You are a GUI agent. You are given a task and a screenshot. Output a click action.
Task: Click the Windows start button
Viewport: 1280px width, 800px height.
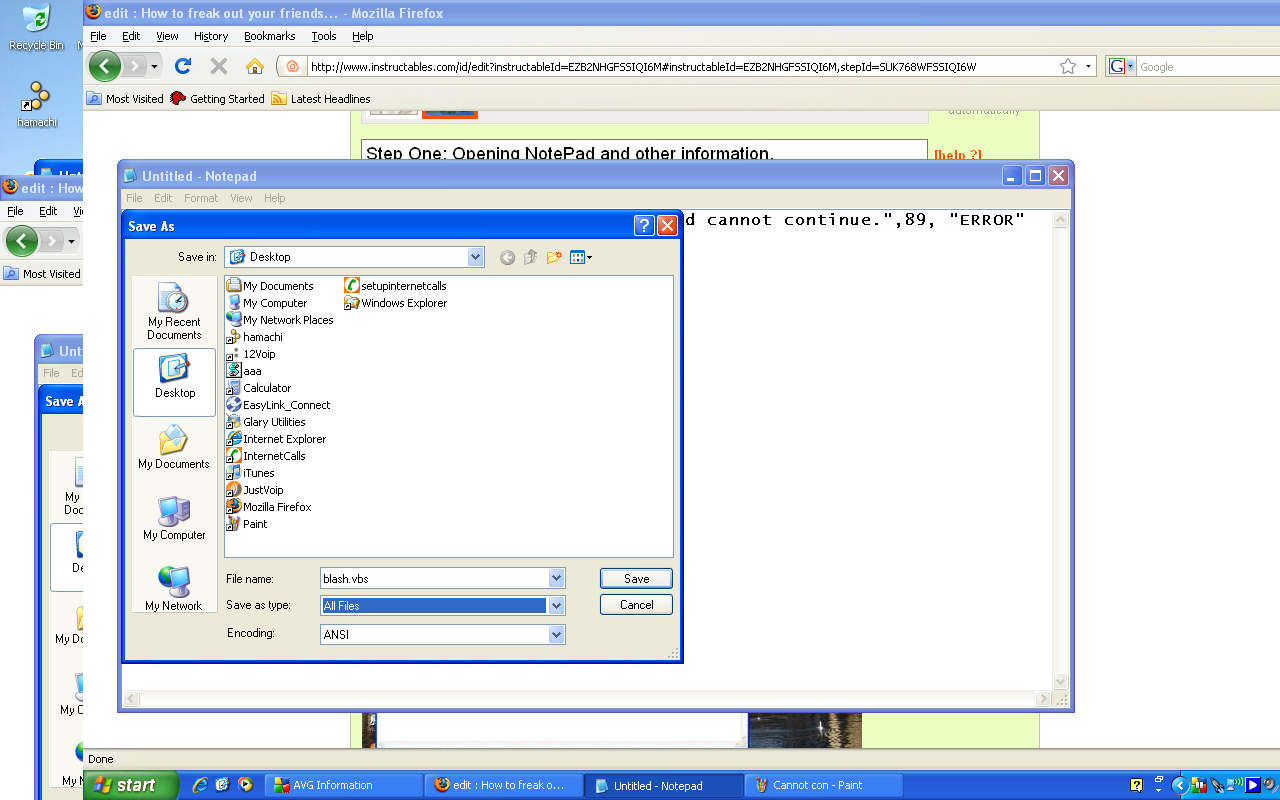[131, 785]
